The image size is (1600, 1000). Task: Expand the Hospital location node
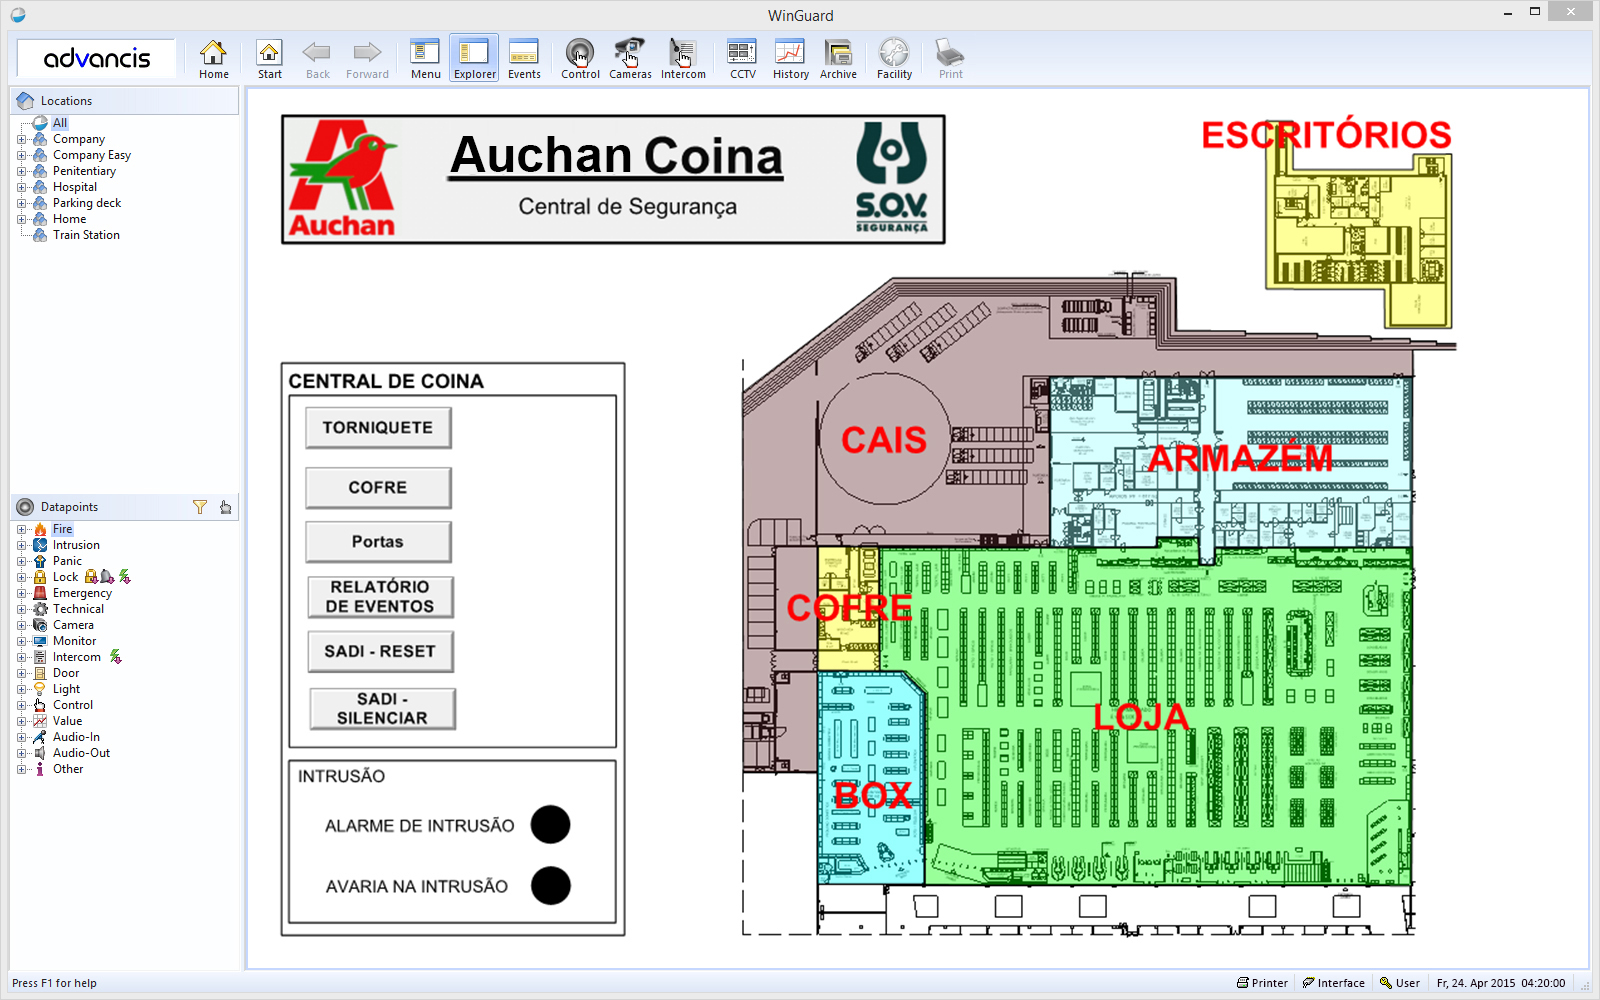click(22, 187)
